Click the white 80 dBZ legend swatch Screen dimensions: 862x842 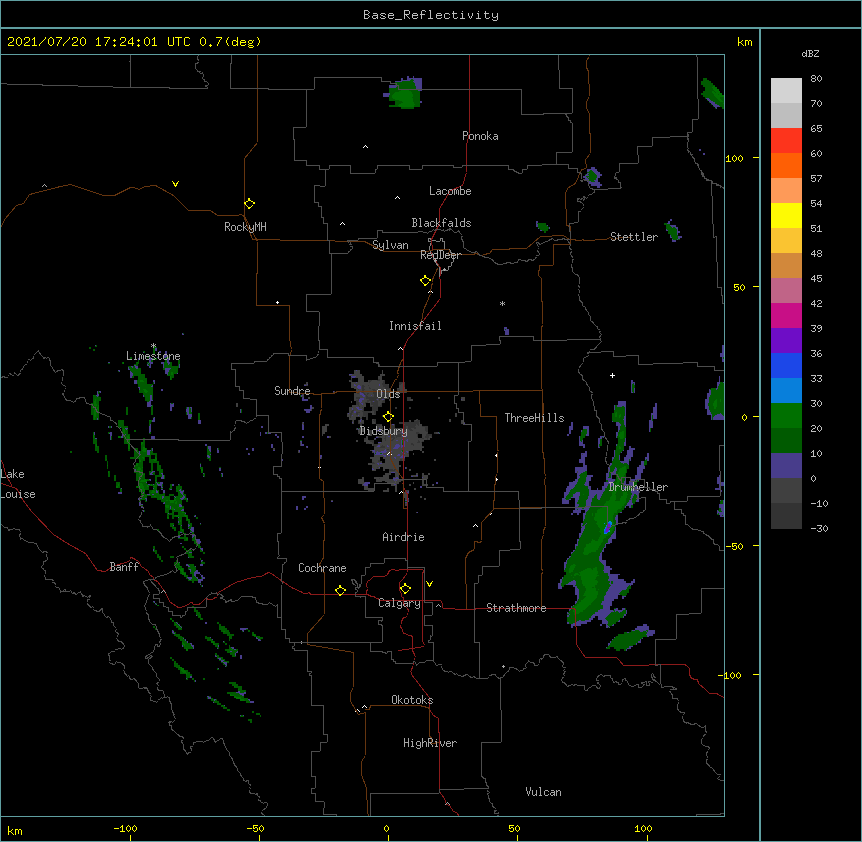coord(786,91)
